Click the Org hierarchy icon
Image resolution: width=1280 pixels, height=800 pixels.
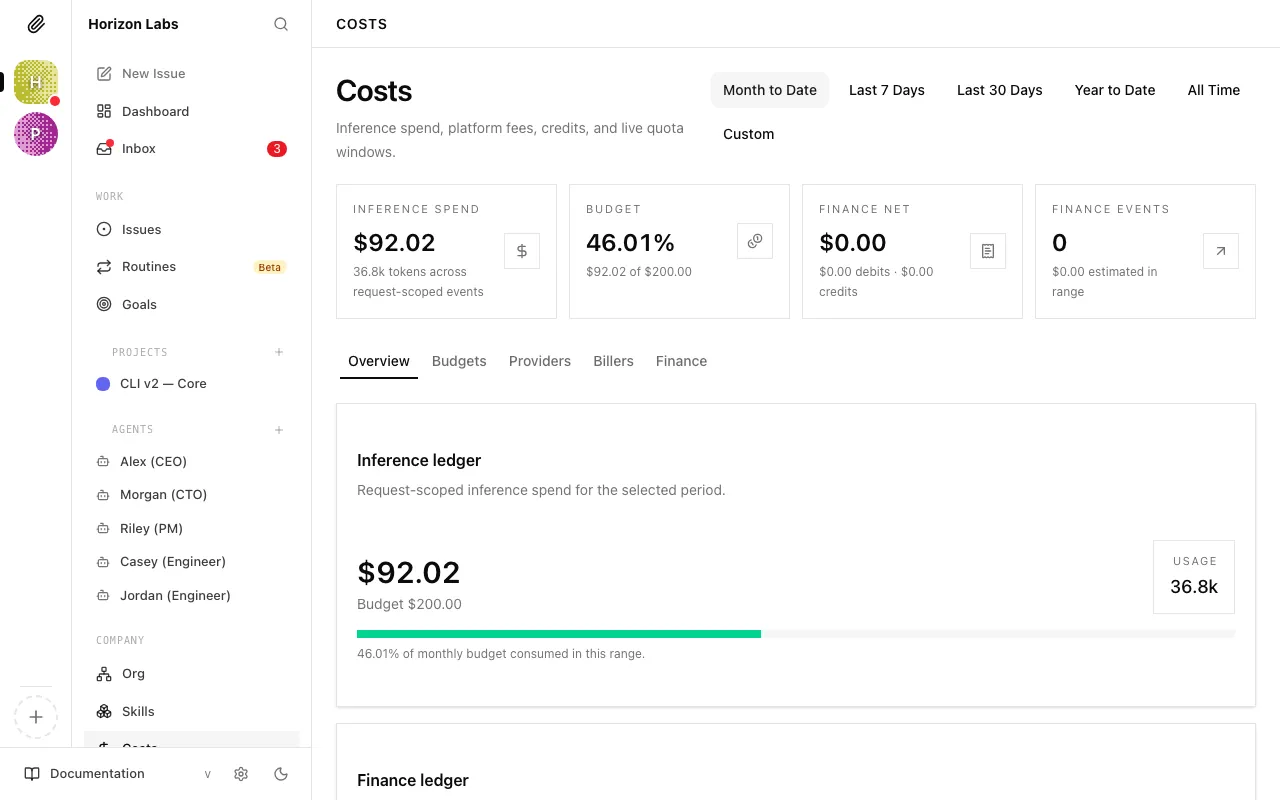(104, 674)
